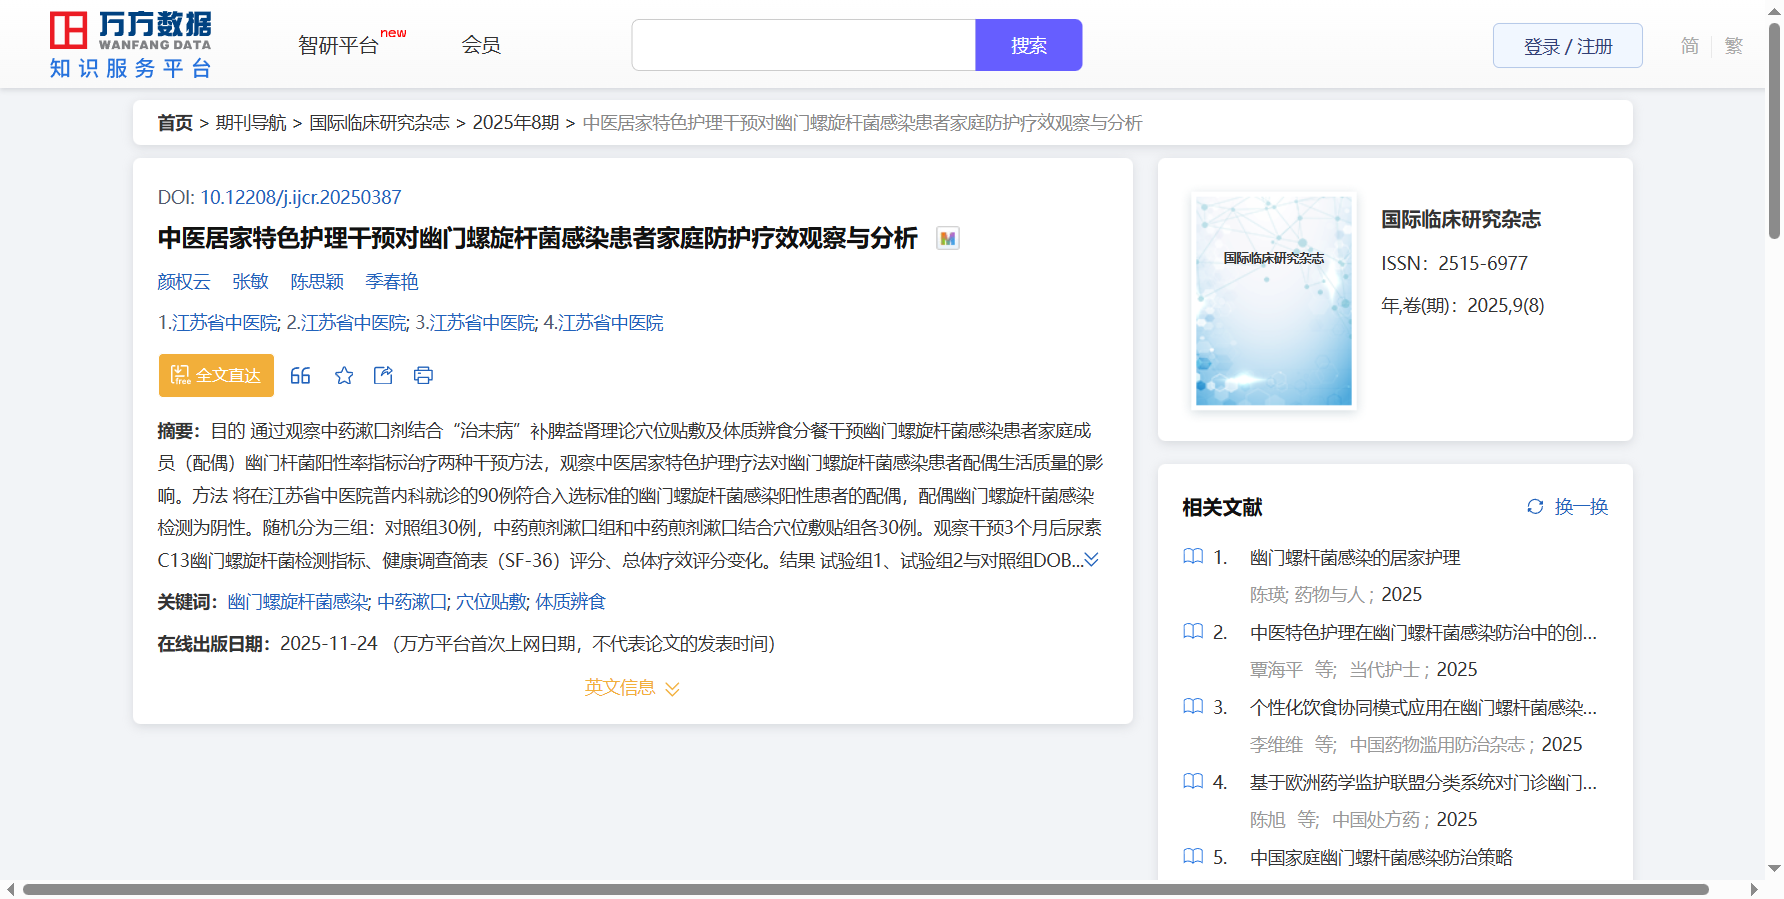This screenshot has height=899, width=1784.
Task: Expand 英文信息 English information section
Action: (x=632, y=688)
